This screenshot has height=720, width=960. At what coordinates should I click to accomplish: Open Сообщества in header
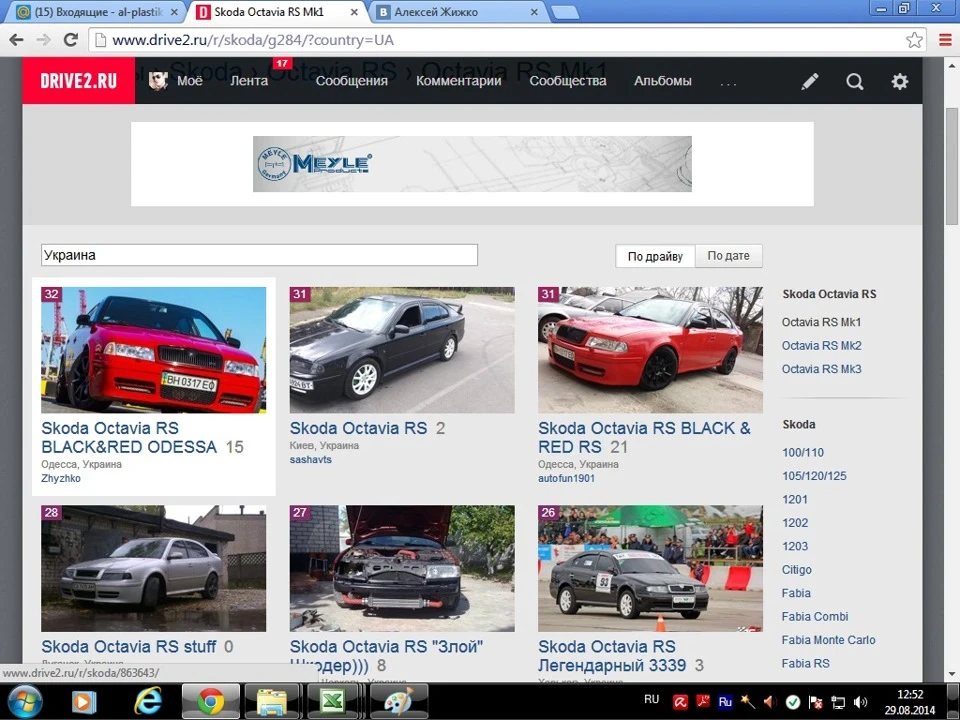click(568, 81)
